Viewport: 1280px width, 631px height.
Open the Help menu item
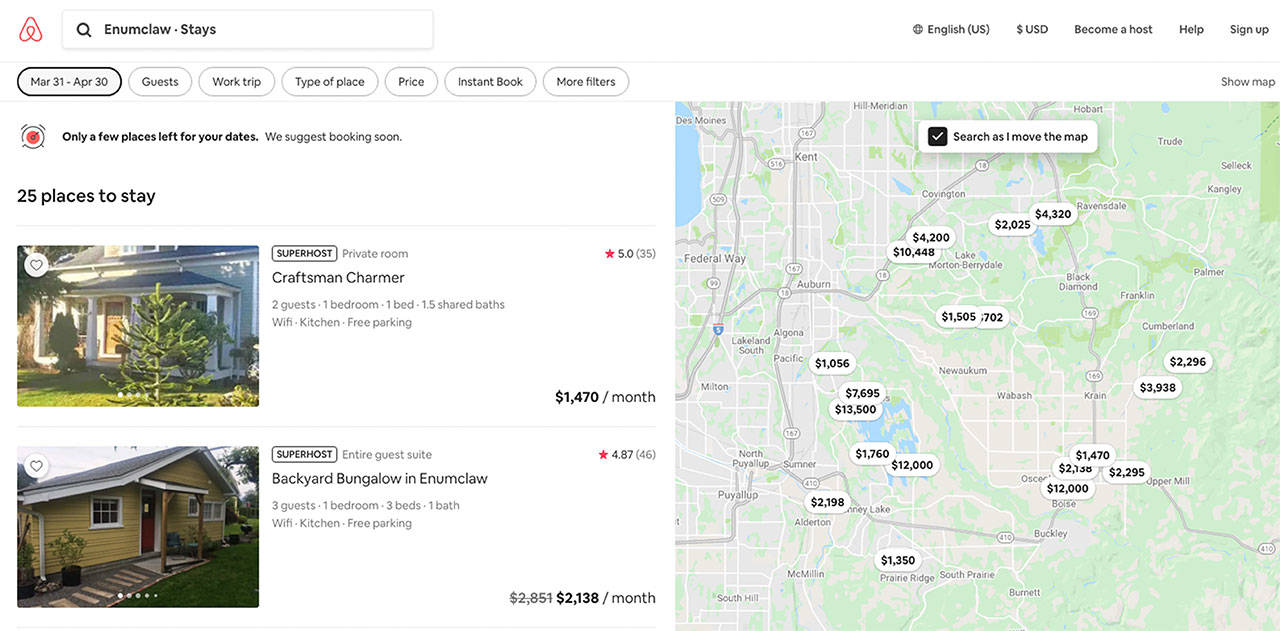1191,30
